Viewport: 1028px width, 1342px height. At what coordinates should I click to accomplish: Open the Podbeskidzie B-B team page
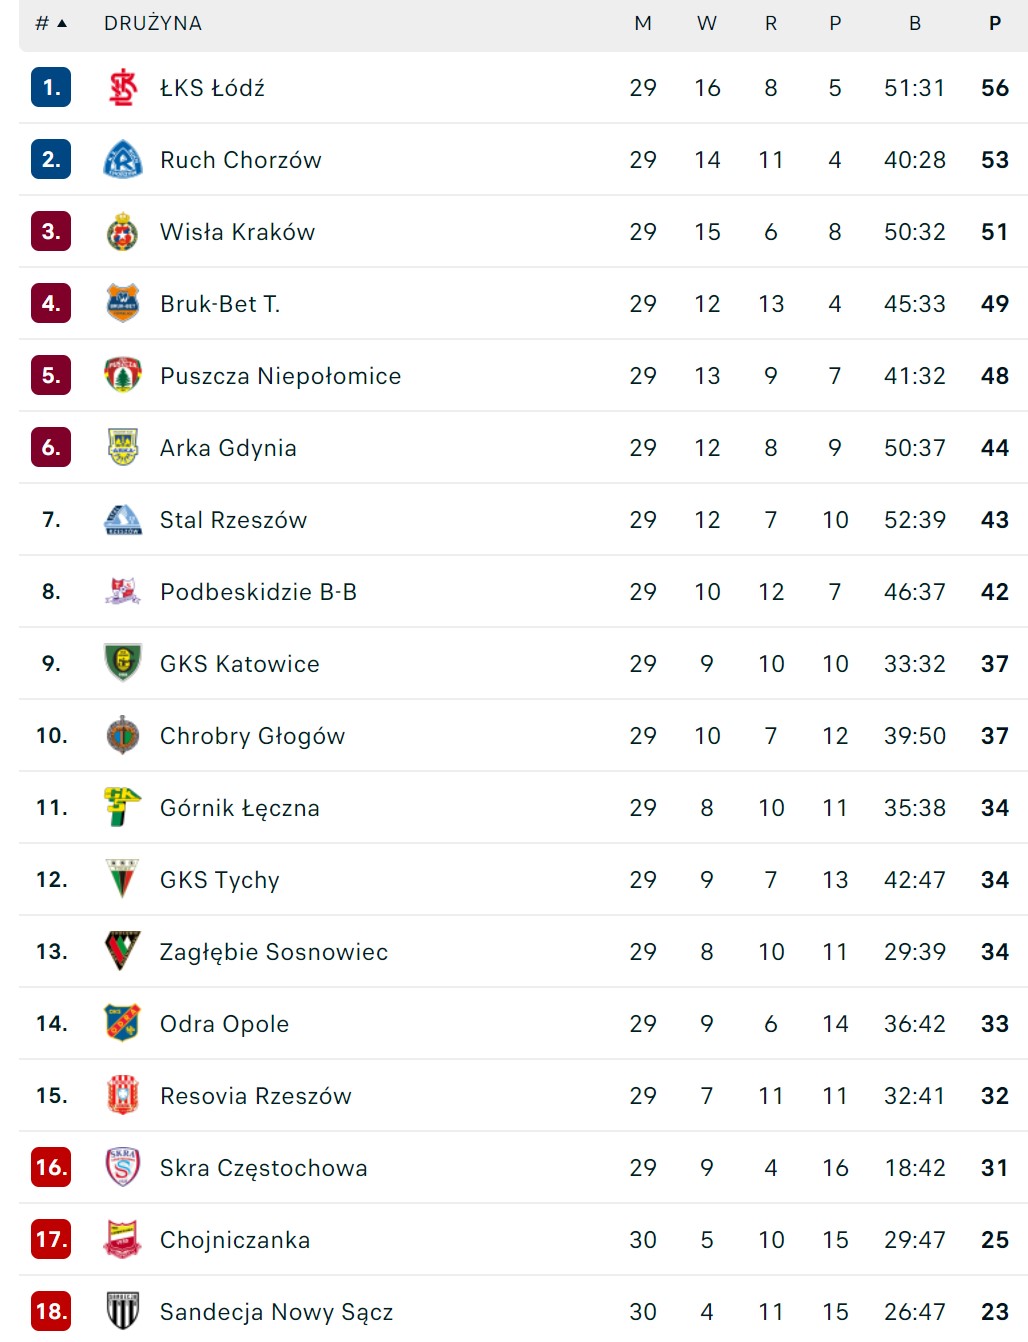(258, 592)
